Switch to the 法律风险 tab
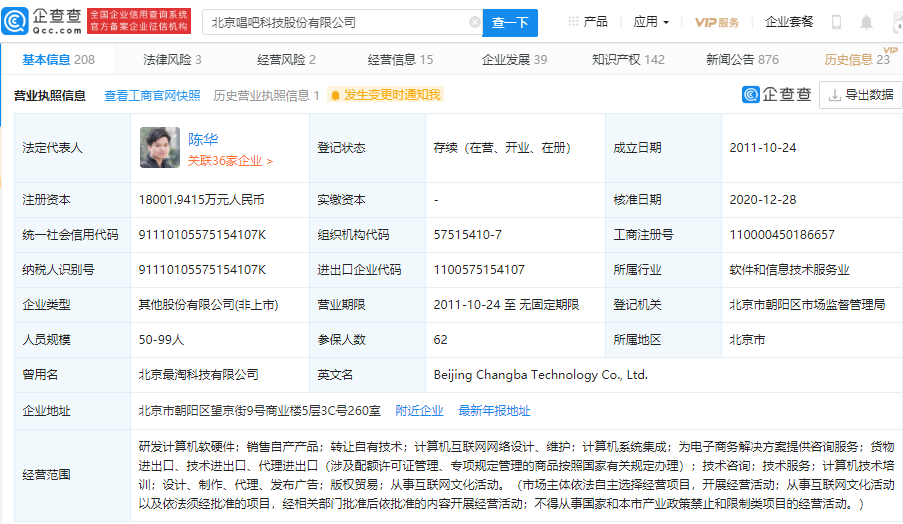 (x=172, y=60)
